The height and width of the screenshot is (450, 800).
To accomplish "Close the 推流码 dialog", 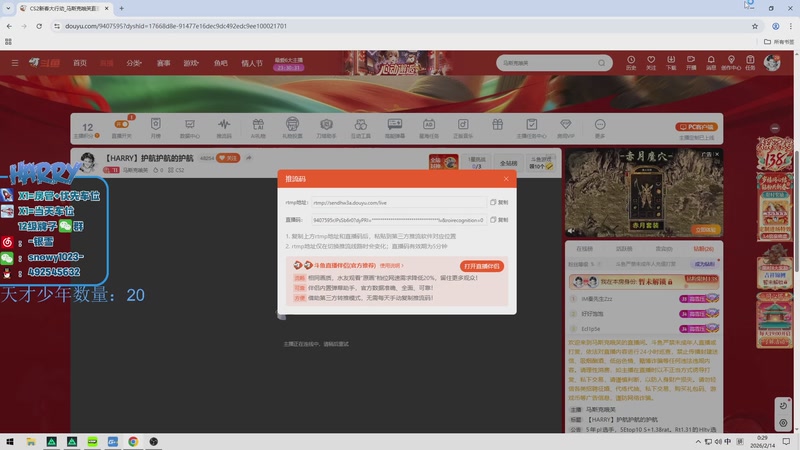I will (x=506, y=179).
